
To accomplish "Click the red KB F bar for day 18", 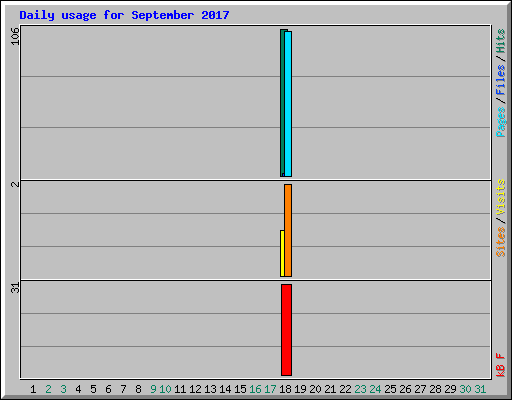I will coord(286,330).
